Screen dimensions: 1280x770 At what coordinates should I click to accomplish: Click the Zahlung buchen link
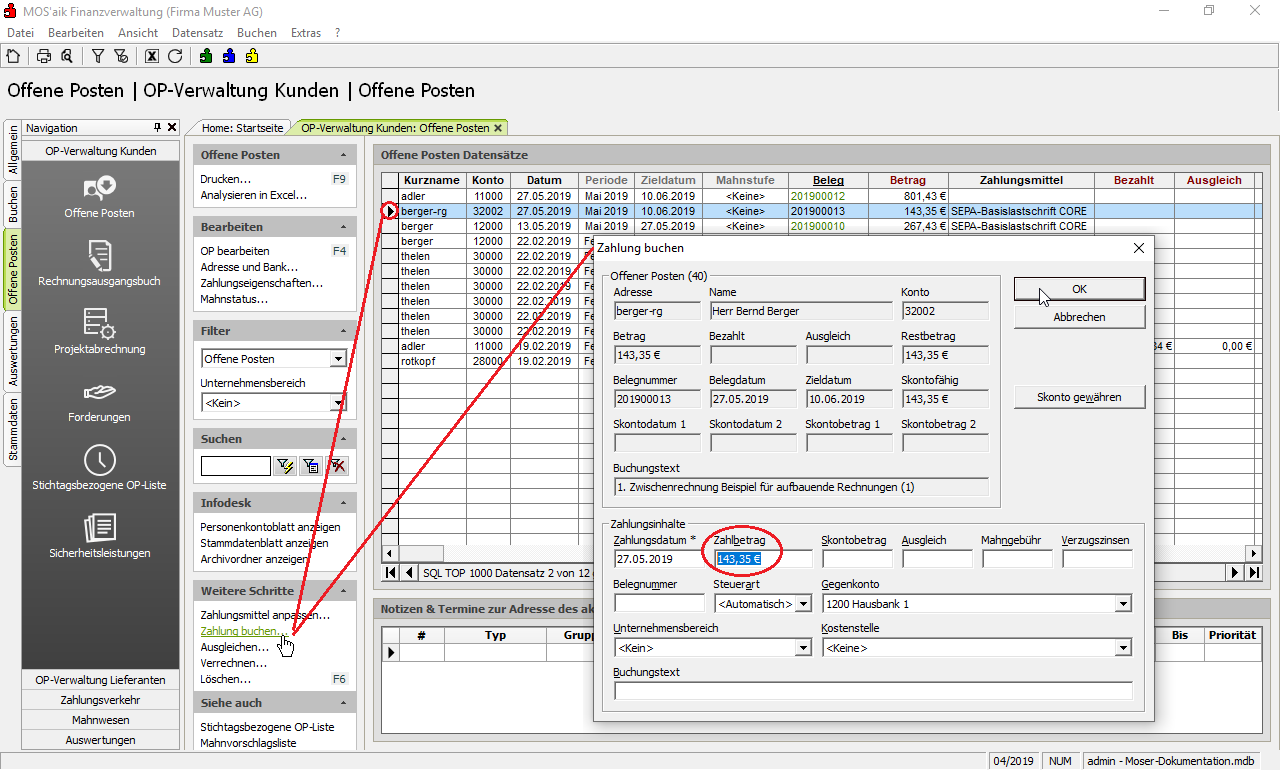pyautogui.click(x=240, y=632)
